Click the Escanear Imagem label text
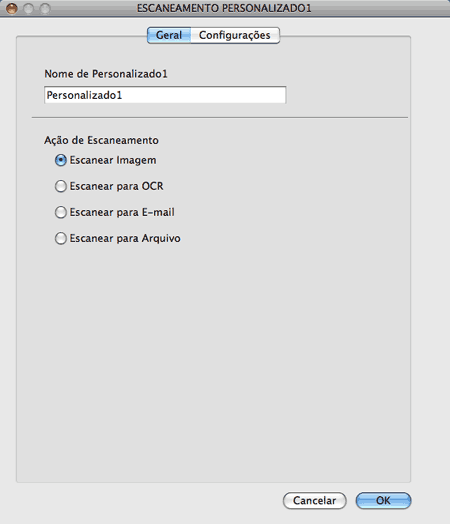450x524 pixels. (113, 160)
